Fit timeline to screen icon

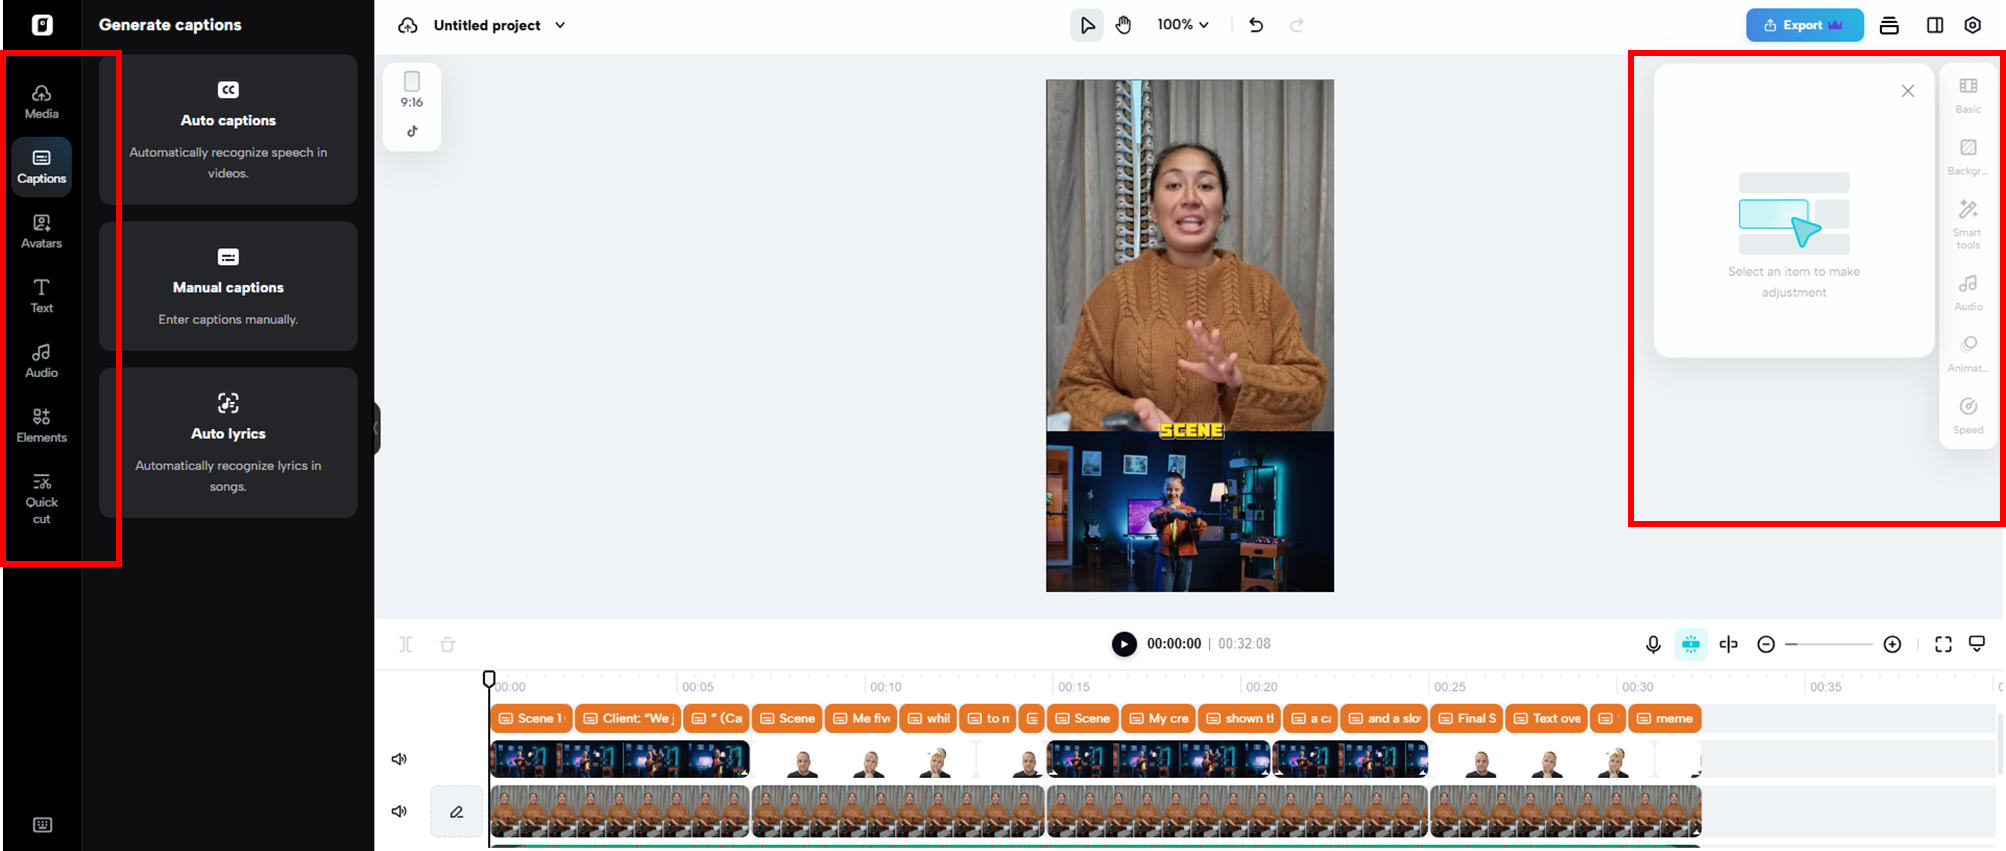pos(1943,644)
